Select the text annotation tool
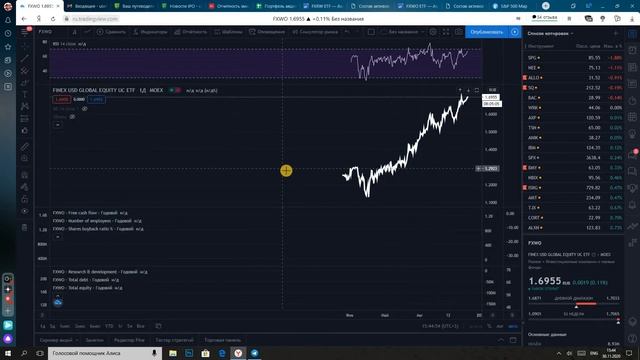 click(x=25, y=94)
